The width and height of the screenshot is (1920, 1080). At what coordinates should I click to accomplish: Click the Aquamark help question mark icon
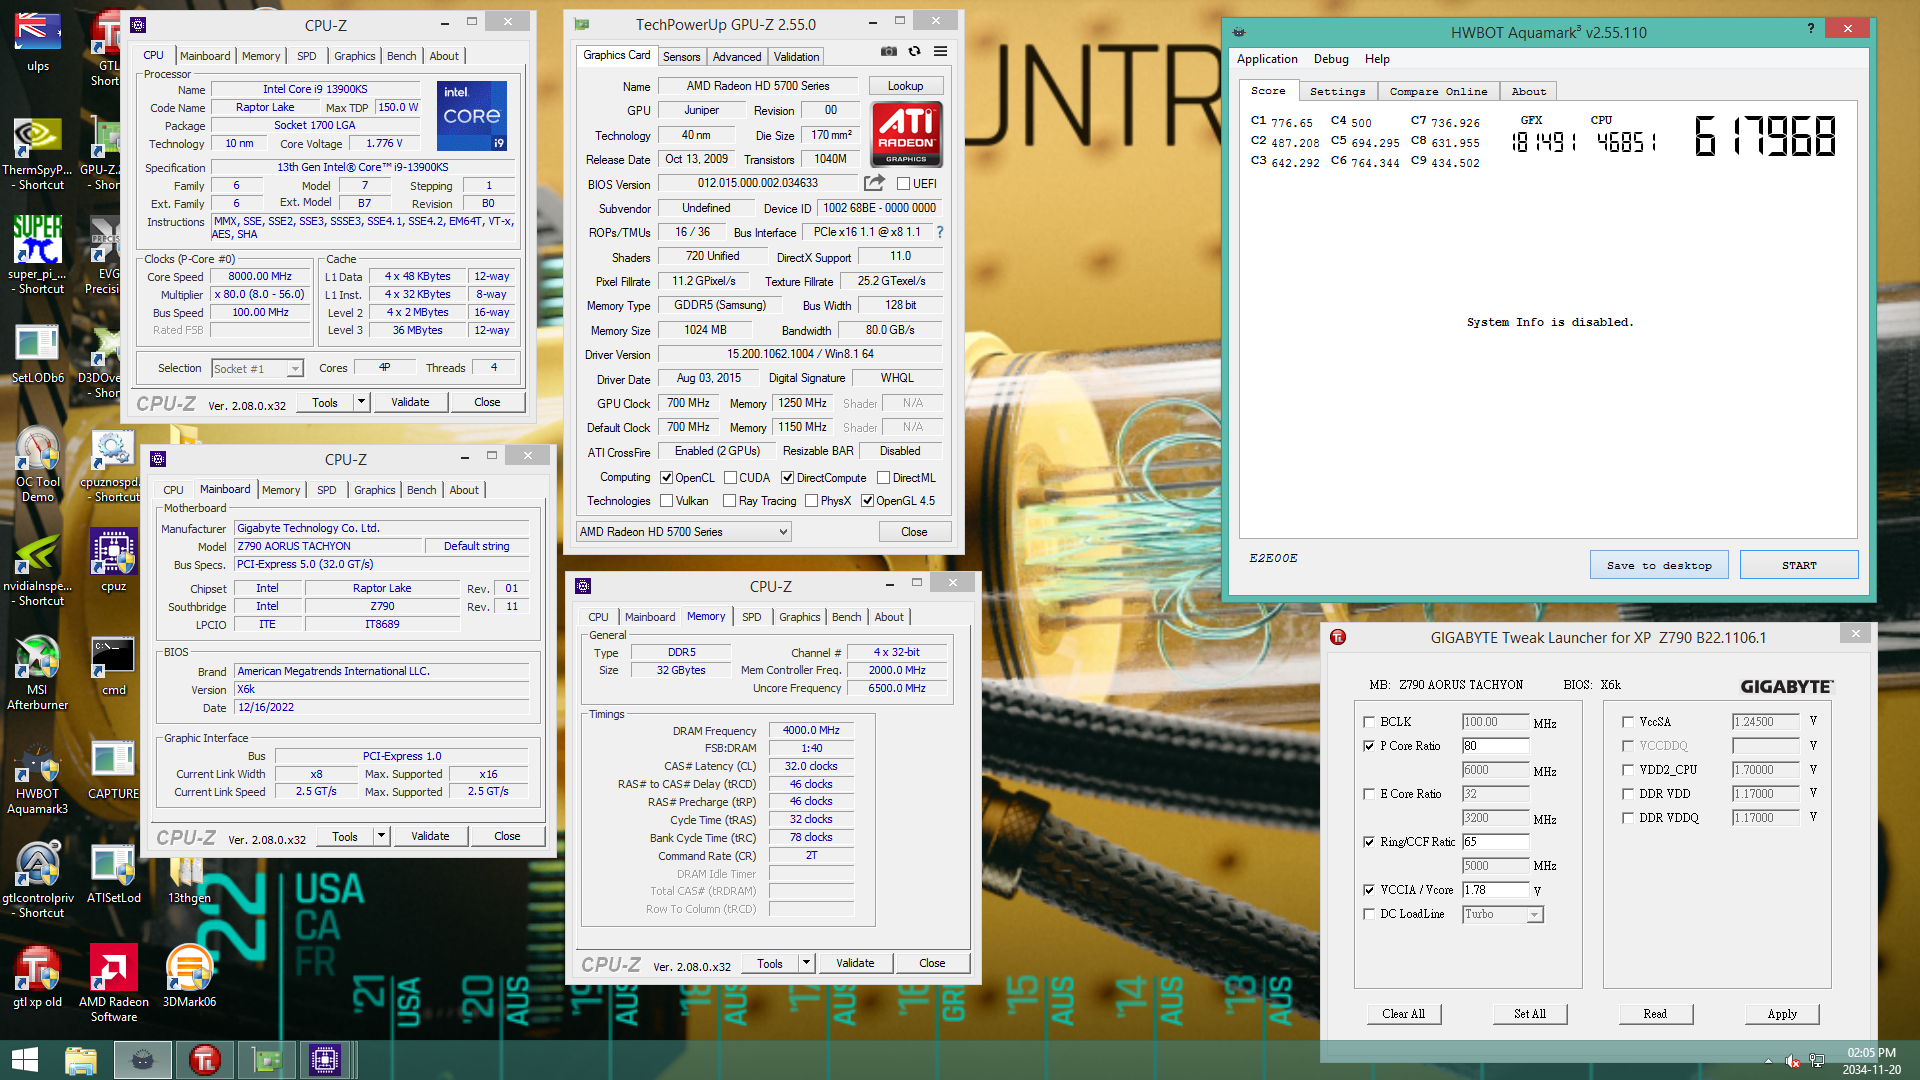pyautogui.click(x=1811, y=28)
